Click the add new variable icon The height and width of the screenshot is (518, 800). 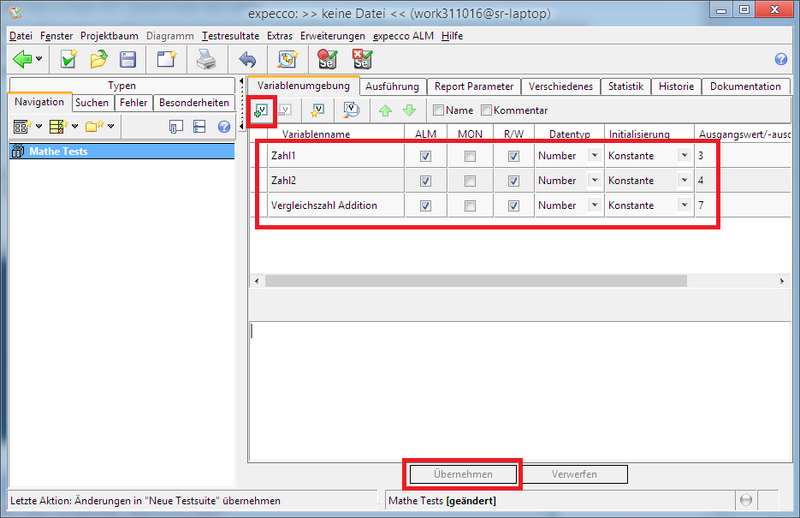pos(261,110)
